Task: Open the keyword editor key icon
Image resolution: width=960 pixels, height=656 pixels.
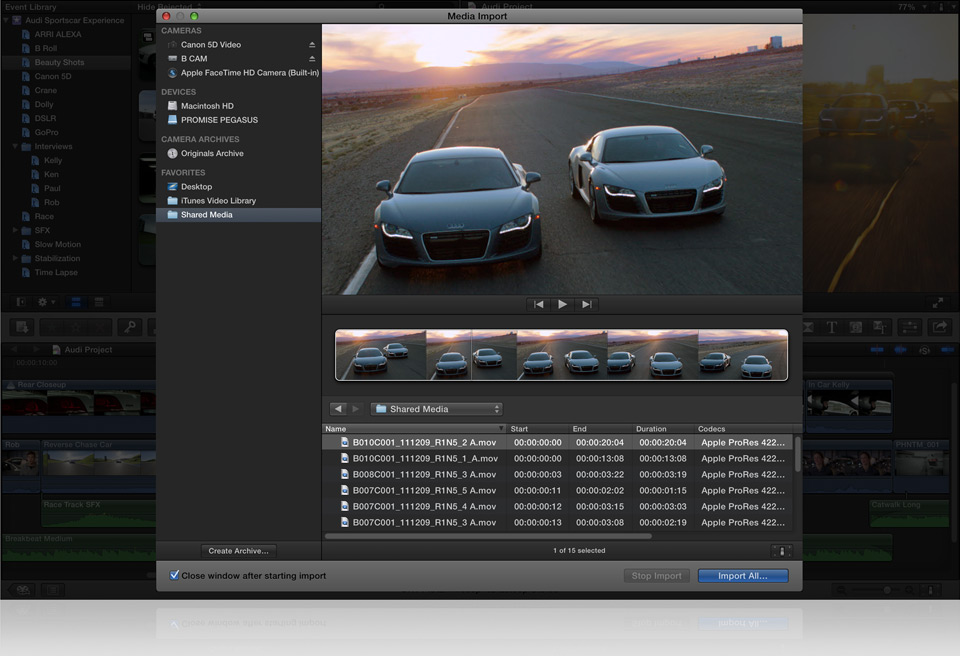Action: (130, 327)
